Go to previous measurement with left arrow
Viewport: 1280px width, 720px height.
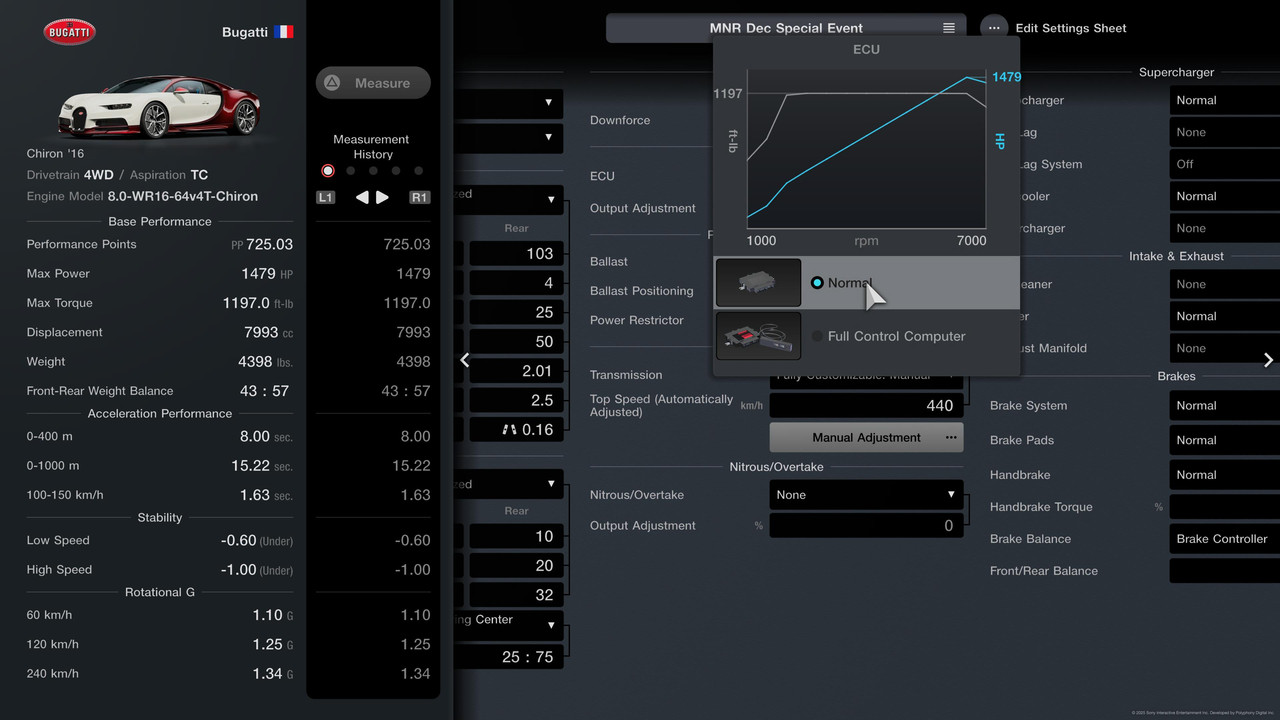(362, 197)
